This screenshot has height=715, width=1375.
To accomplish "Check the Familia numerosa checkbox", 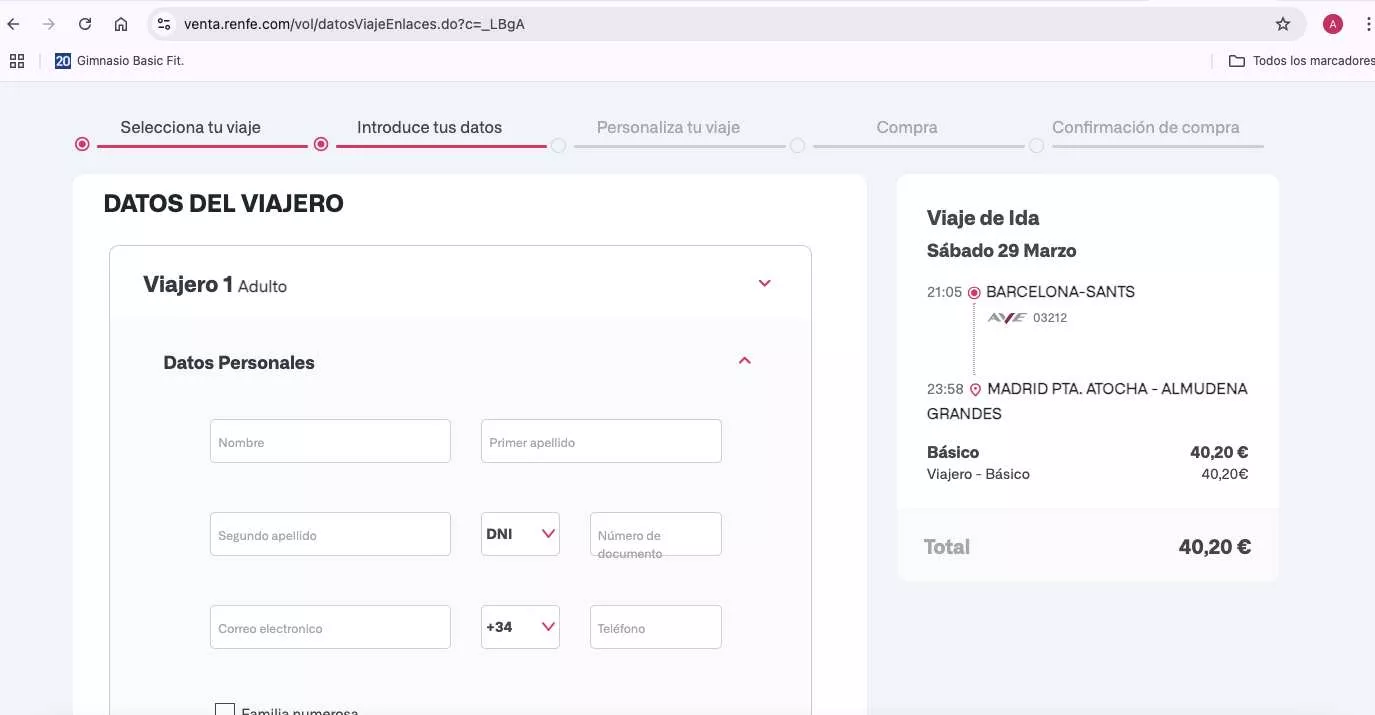I will click(x=225, y=710).
